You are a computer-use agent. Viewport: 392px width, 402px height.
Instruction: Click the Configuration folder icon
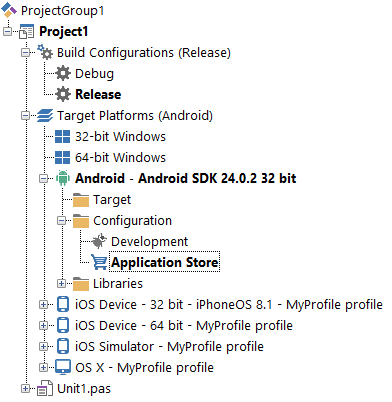81,221
